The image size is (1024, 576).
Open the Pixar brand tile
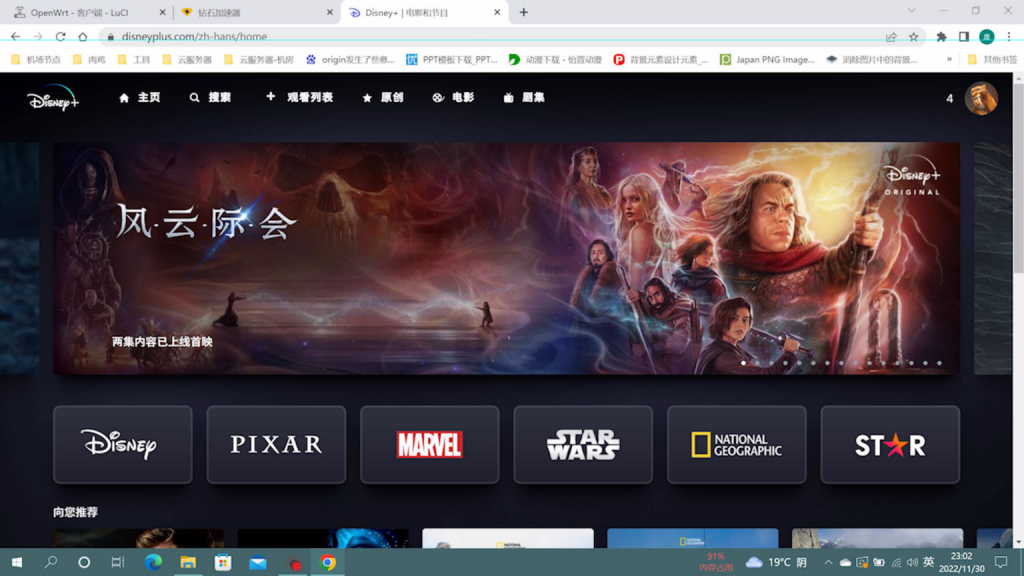pyautogui.click(x=276, y=445)
